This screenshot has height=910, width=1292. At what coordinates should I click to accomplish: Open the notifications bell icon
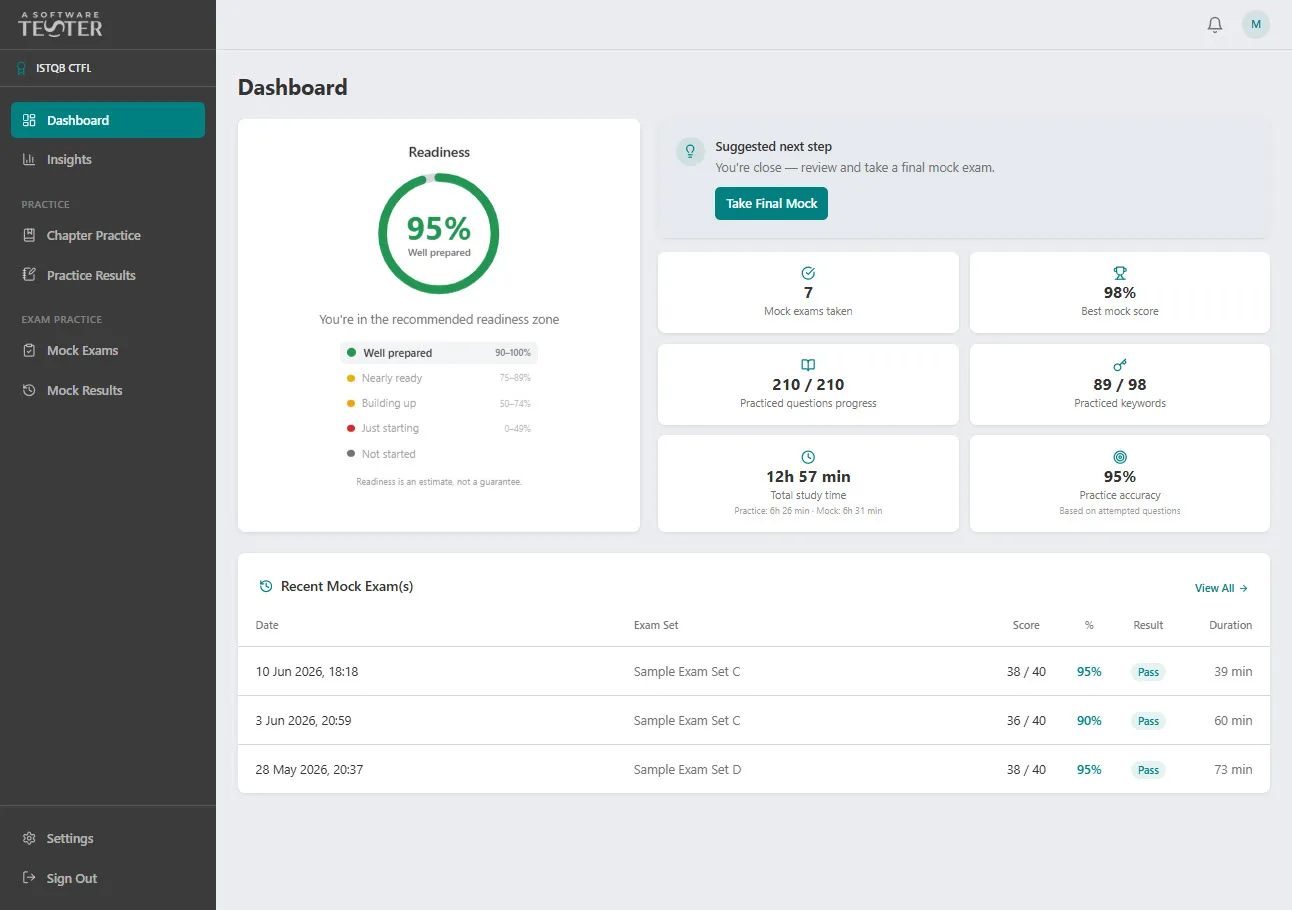point(1215,24)
